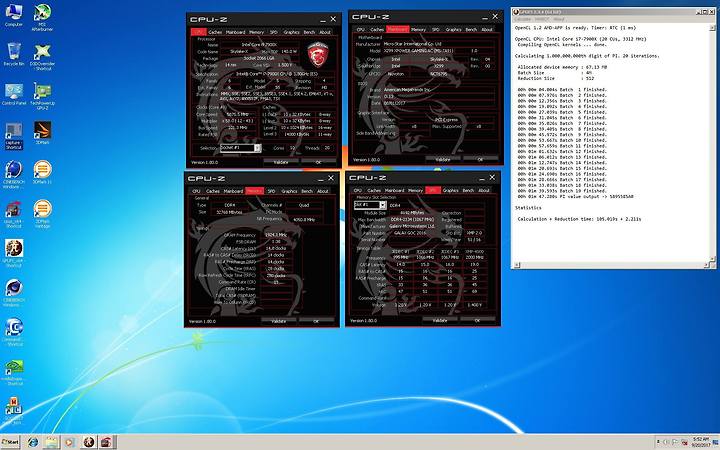Click OK in the CPU-Z Memory window
Image resolution: width=720 pixels, height=450 pixels.
(316, 321)
